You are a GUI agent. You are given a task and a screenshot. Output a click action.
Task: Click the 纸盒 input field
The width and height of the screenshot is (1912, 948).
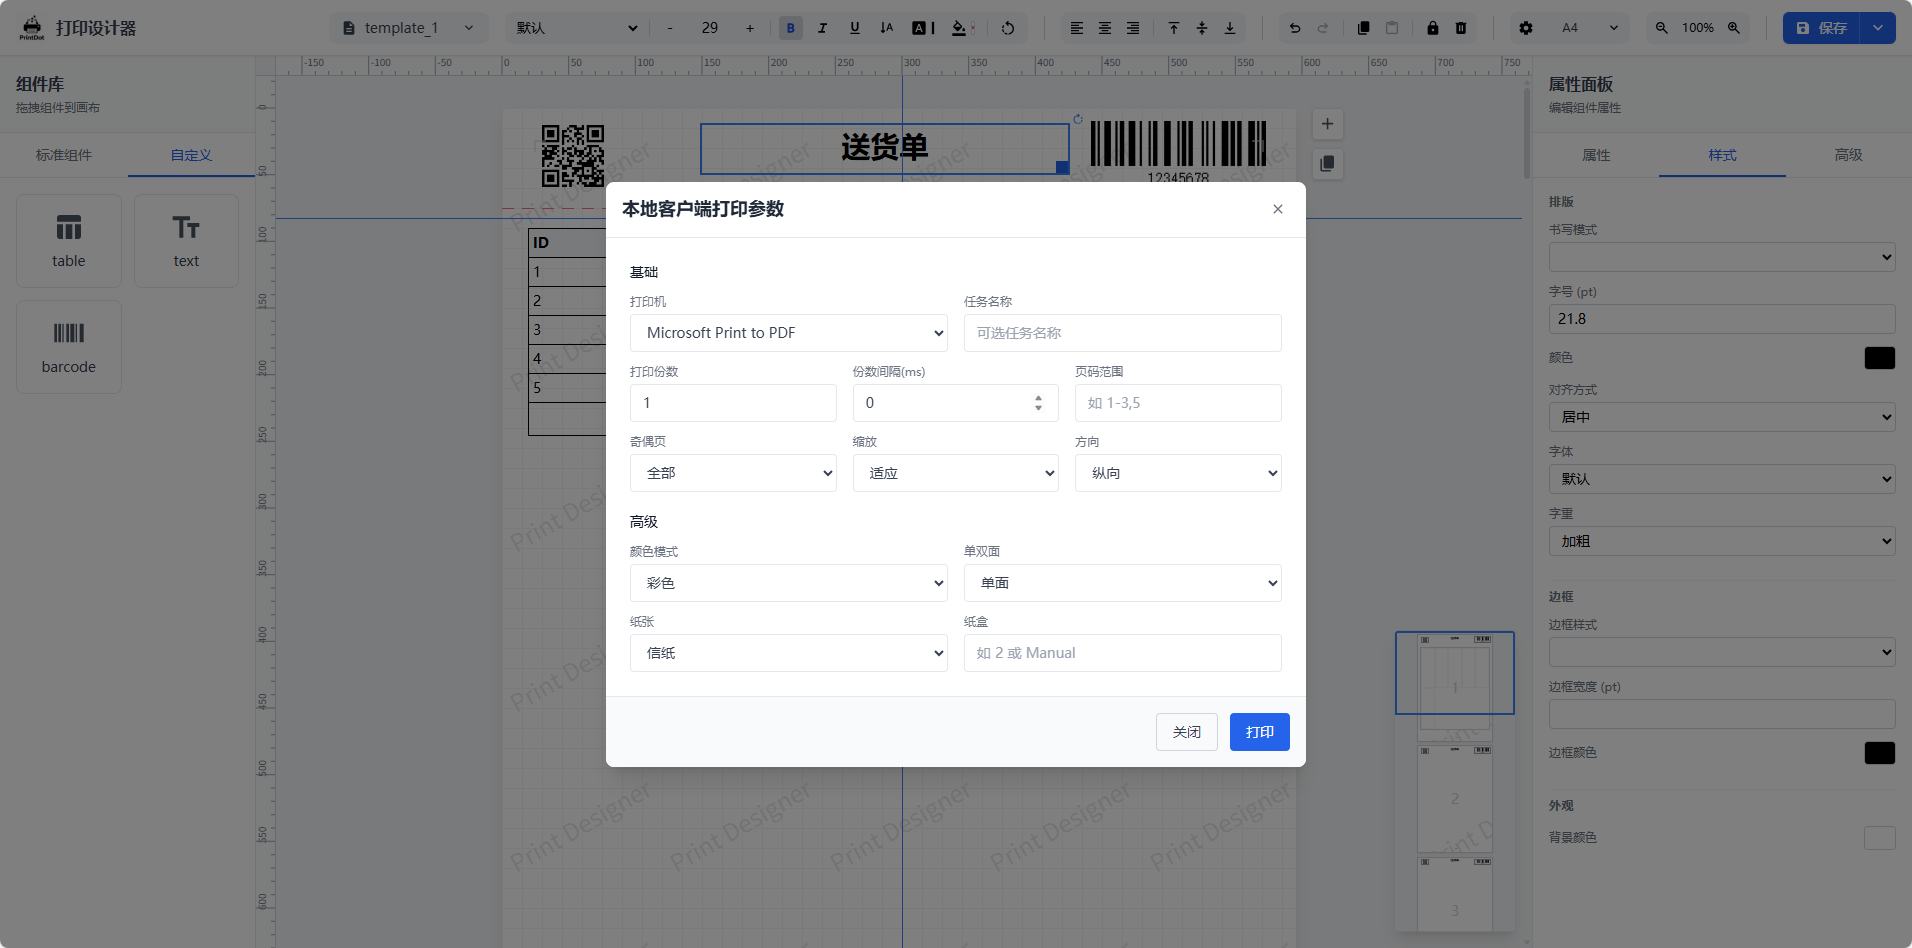tap(1123, 653)
